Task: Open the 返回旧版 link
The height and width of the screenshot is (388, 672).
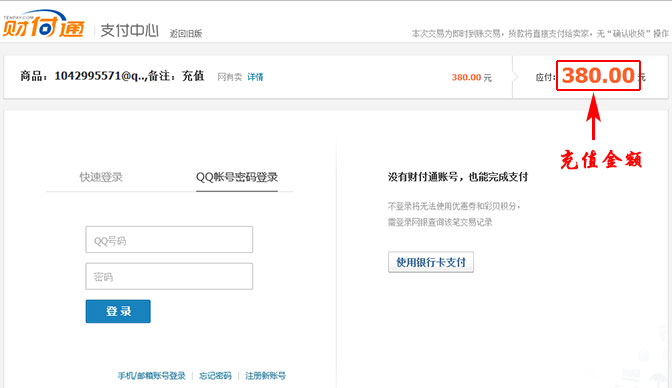Action: (x=186, y=33)
